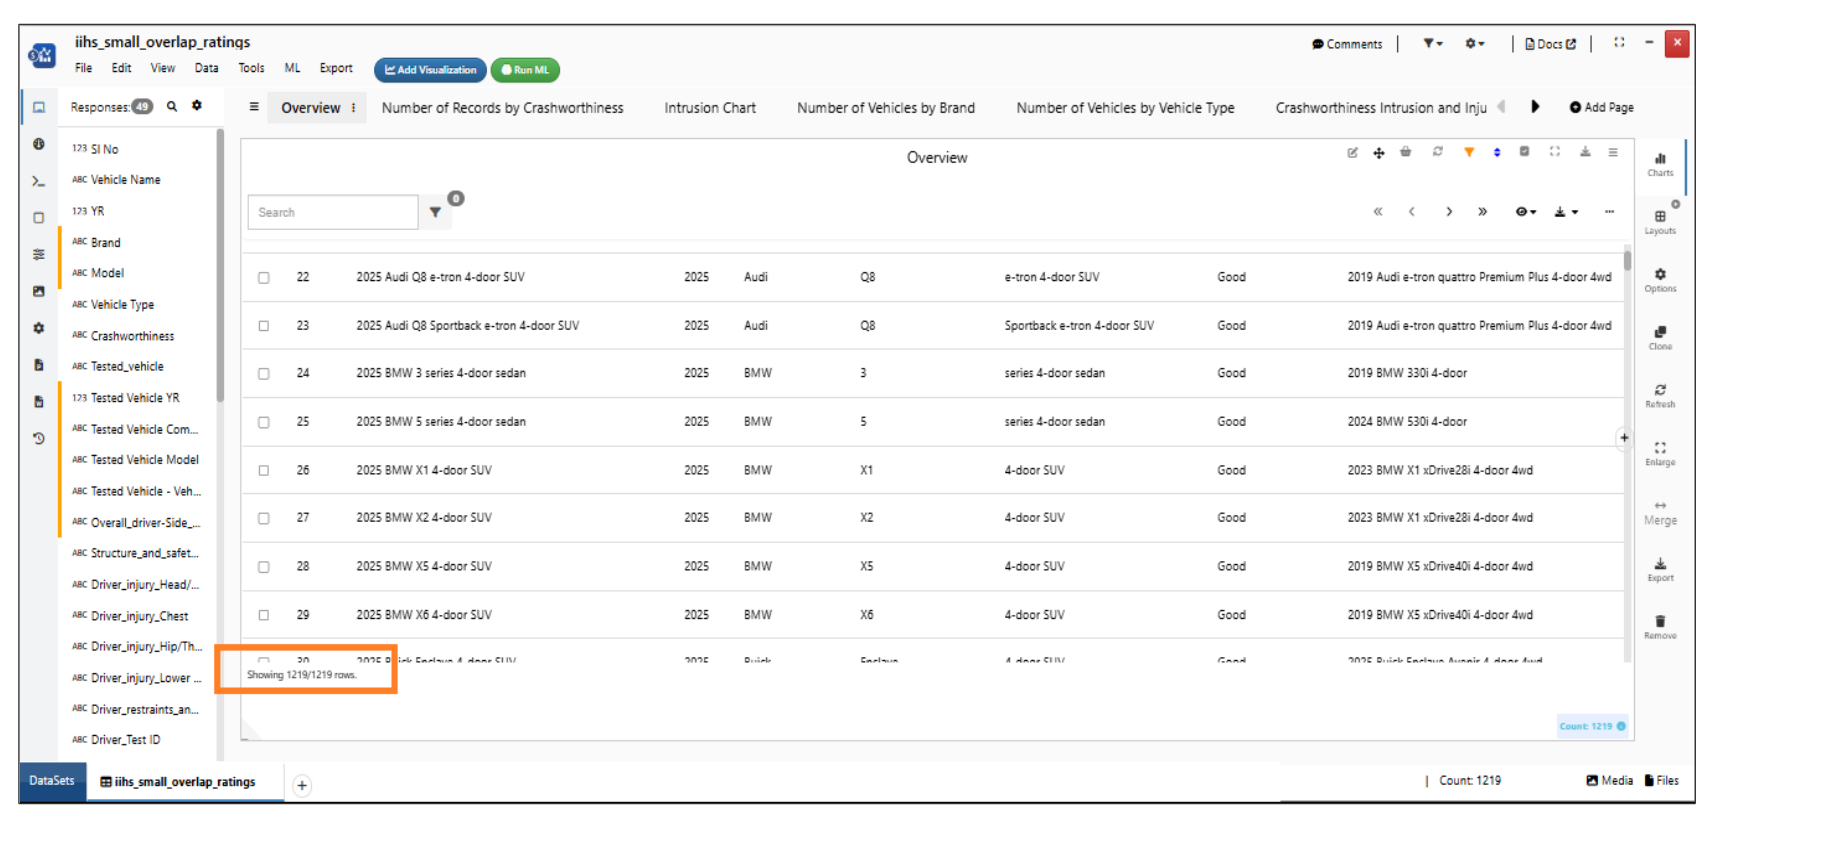This screenshot has width=1843, height=864.
Task: Click the blue sort arrows icon
Action: click(x=1497, y=152)
